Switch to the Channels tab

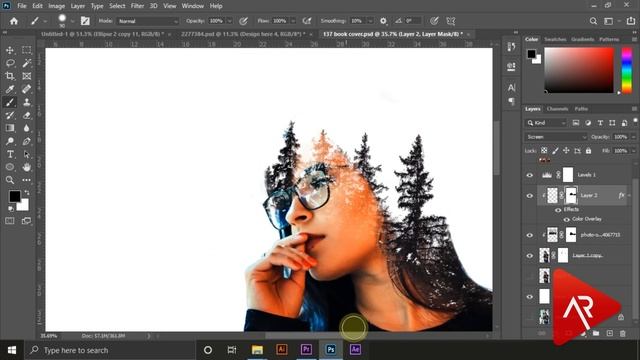557,109
